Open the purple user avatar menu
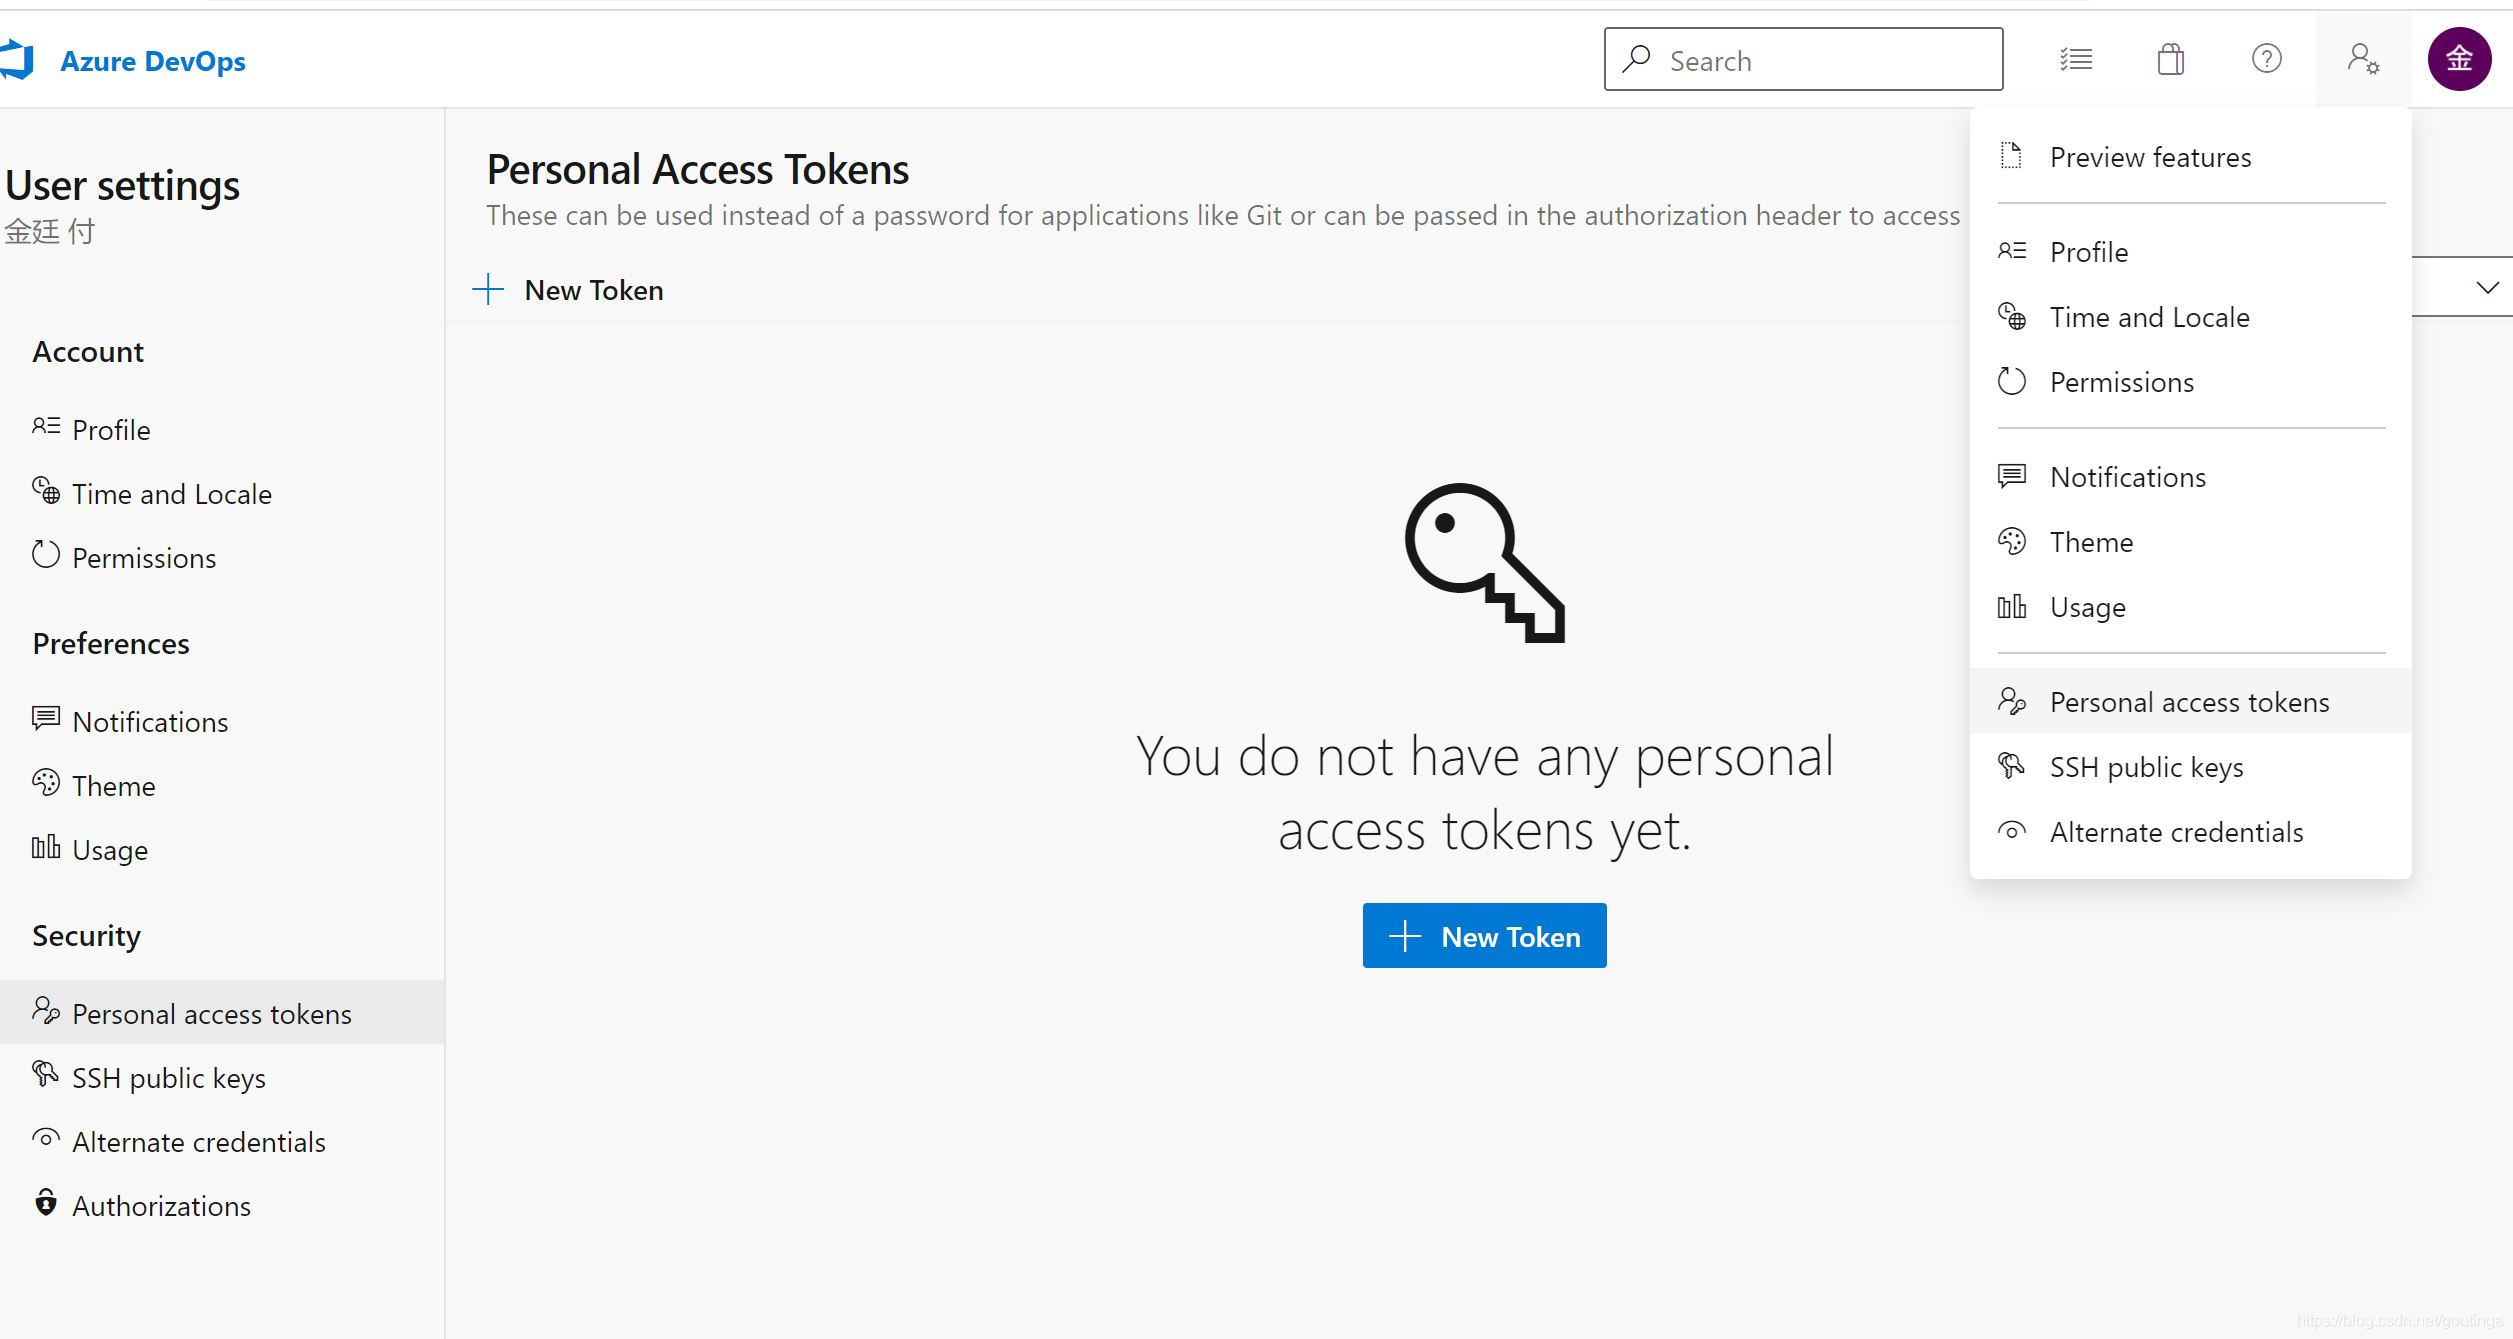The height and width of the screenshot is (1339, 2513). pos(2459,60)
